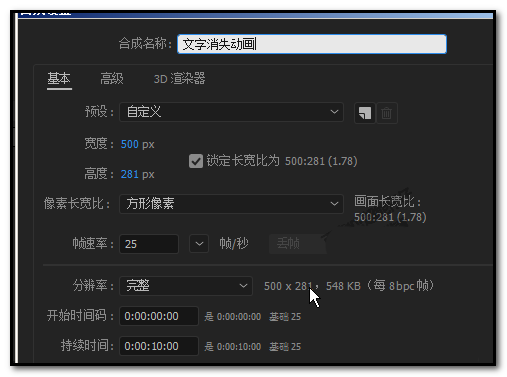Click the delete preset trash icon
Image resolution: width=507 pixels, height=377 pixels.
(x=387, y=113)
